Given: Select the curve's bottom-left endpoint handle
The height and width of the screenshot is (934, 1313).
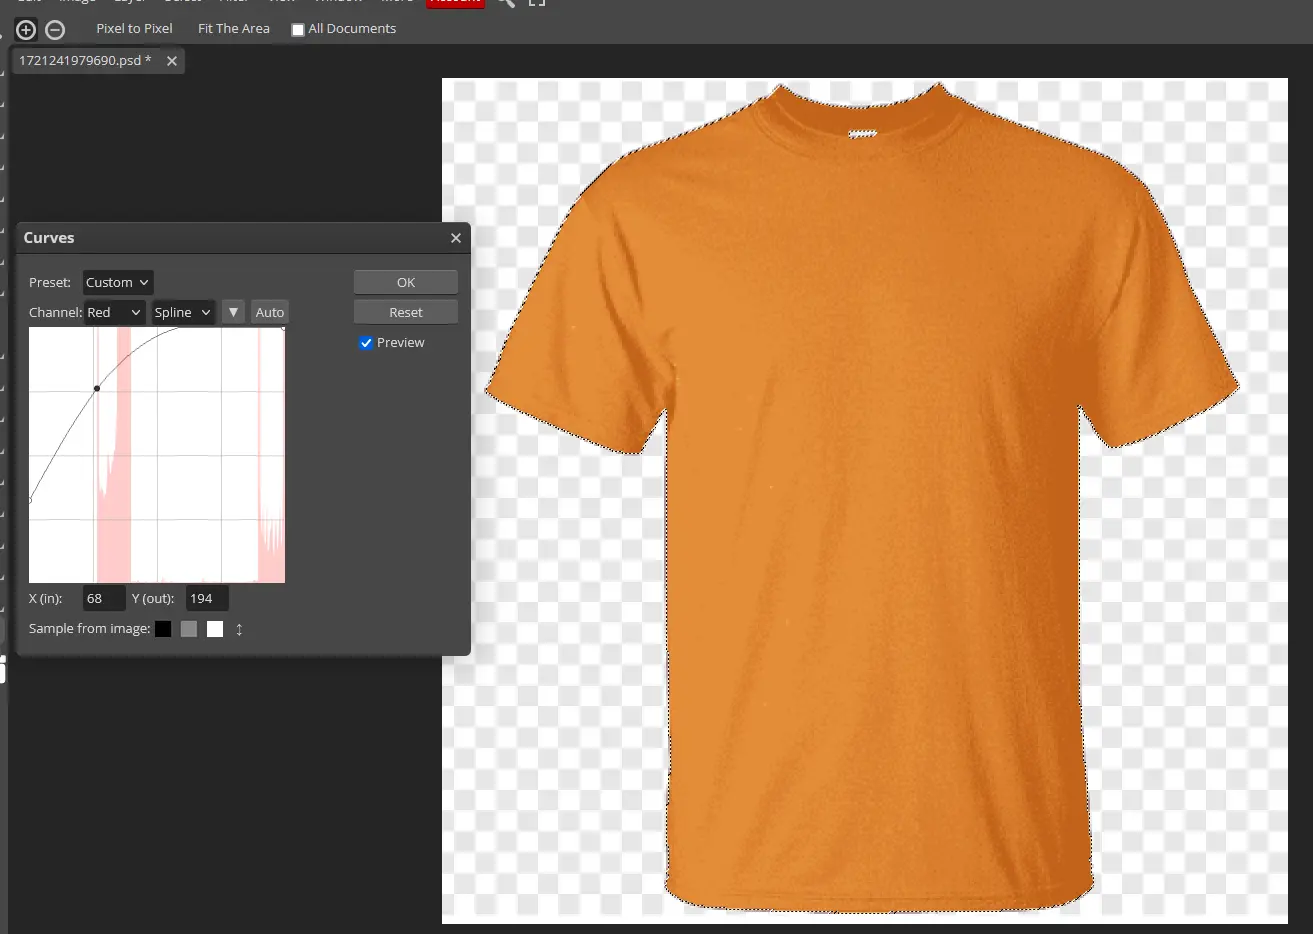Looking at the screenshot, I should pos(30,500).
